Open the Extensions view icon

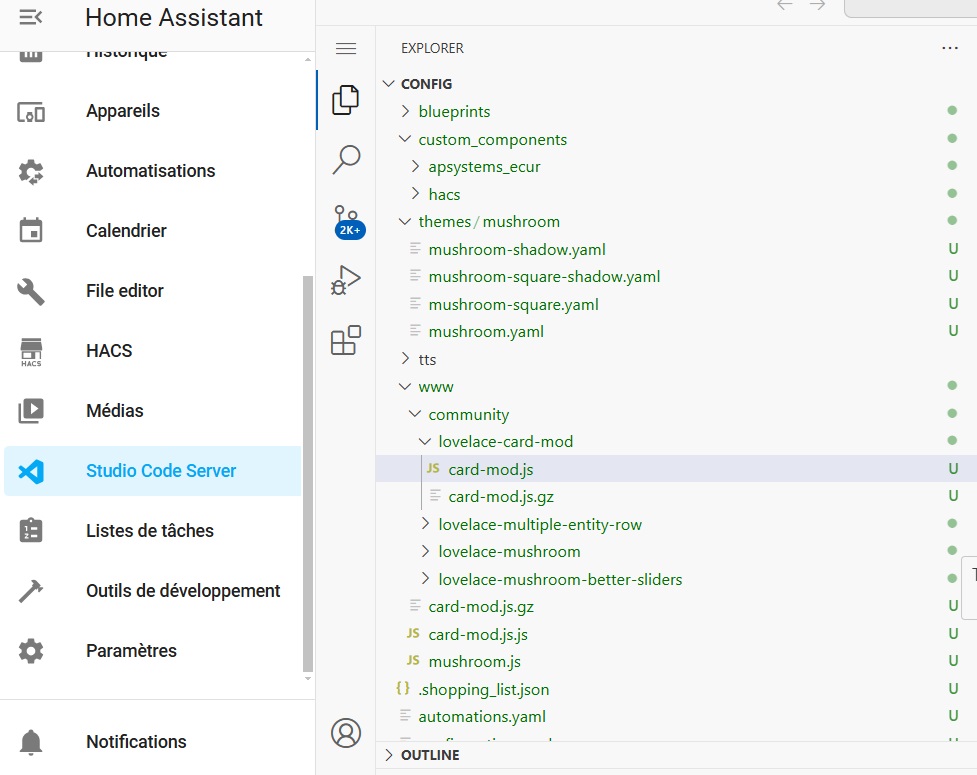tap(346, 340)
